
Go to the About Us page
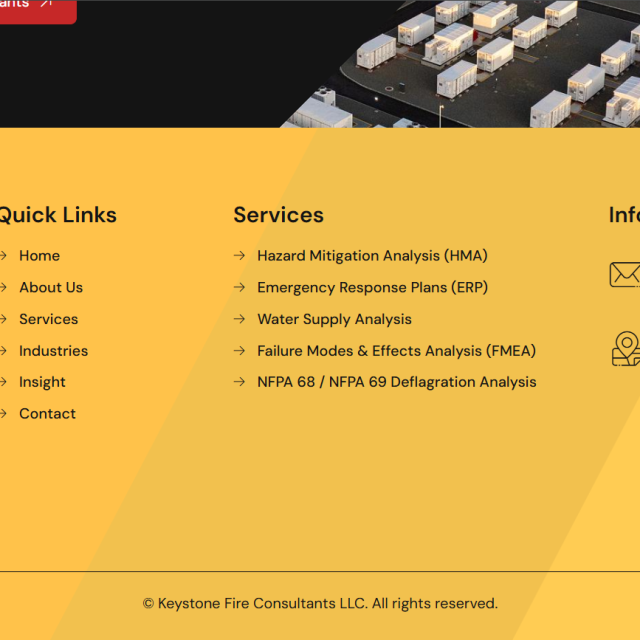click(x=51, y=288)
